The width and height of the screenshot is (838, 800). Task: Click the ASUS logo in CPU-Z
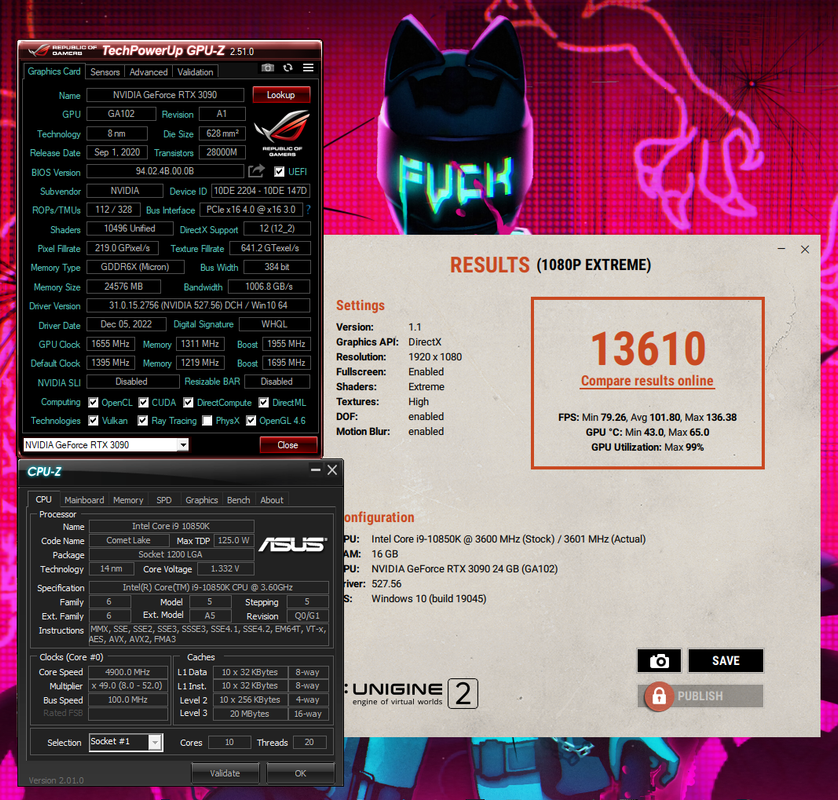click(292, 545)
